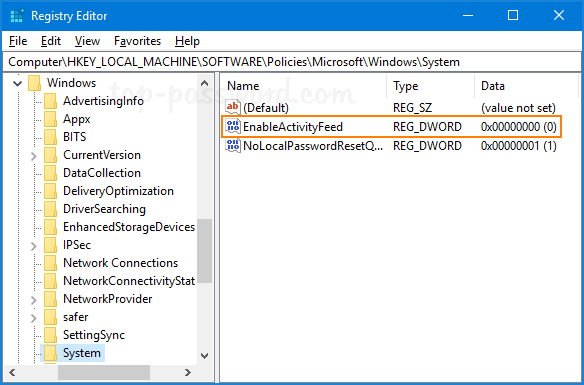The width and height of the screenshot is (584, 385).
Task: Select the EnableActivityFeed DWORD value icon
Action: [233, 127]
